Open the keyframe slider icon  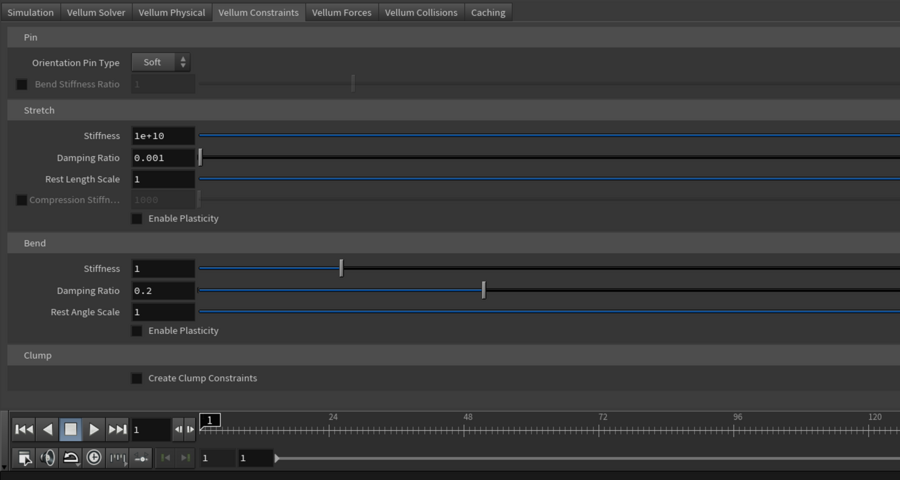coord(141,458)
